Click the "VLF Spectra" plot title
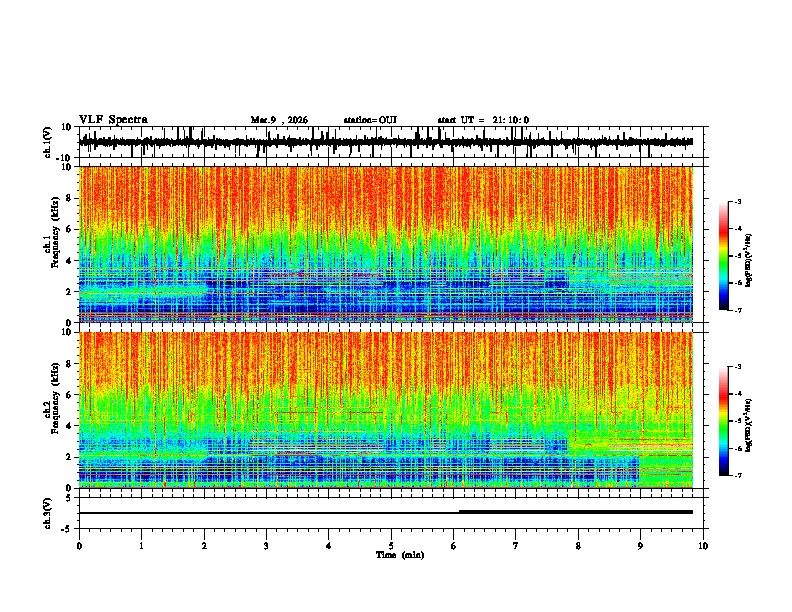Screen dimensions: 792x612 tap(113, 120)
